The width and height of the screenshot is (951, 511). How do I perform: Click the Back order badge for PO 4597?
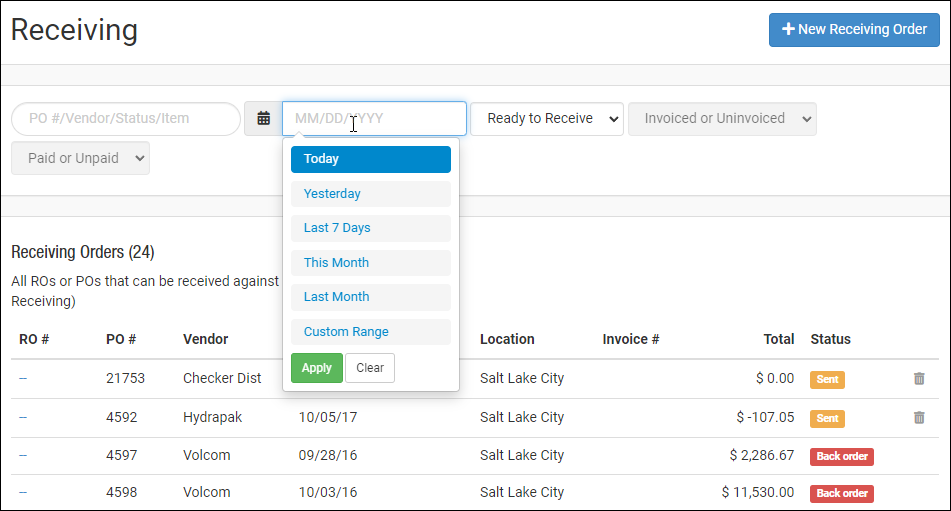point(841,456)
